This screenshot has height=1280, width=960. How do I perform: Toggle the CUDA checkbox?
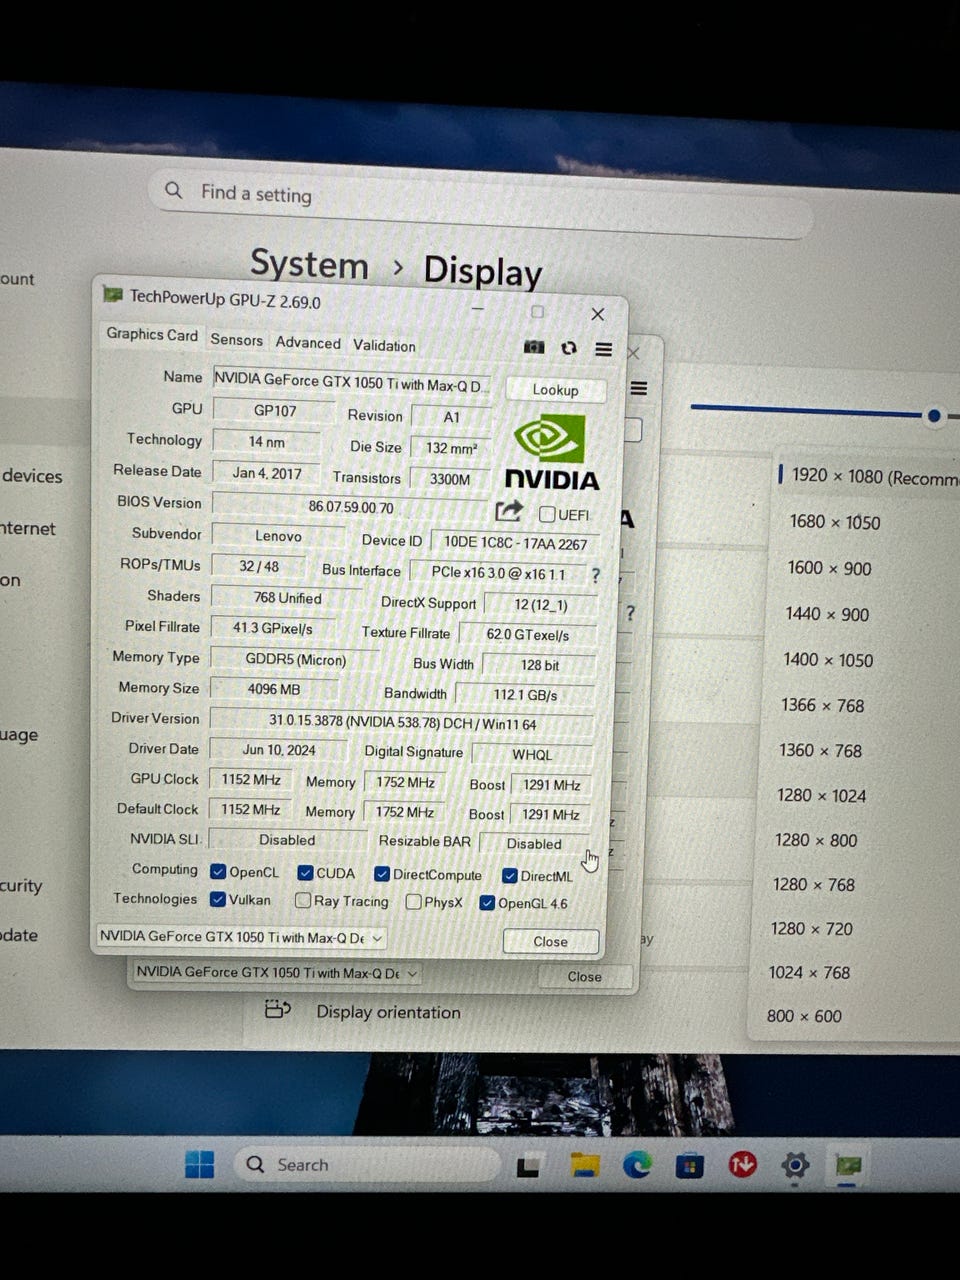pyautogui.click(x=306, y=873)
